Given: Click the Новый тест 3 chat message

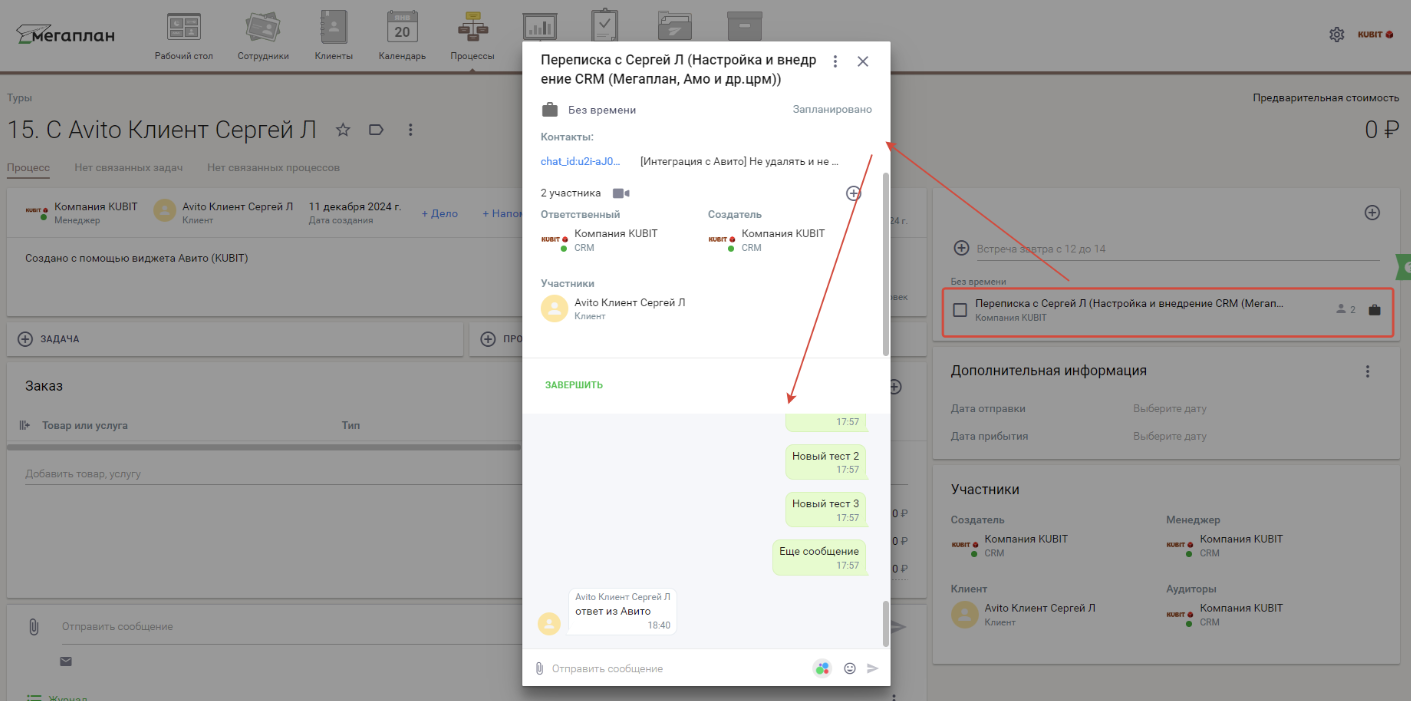Looking at the screenshot, I should 825,509.
